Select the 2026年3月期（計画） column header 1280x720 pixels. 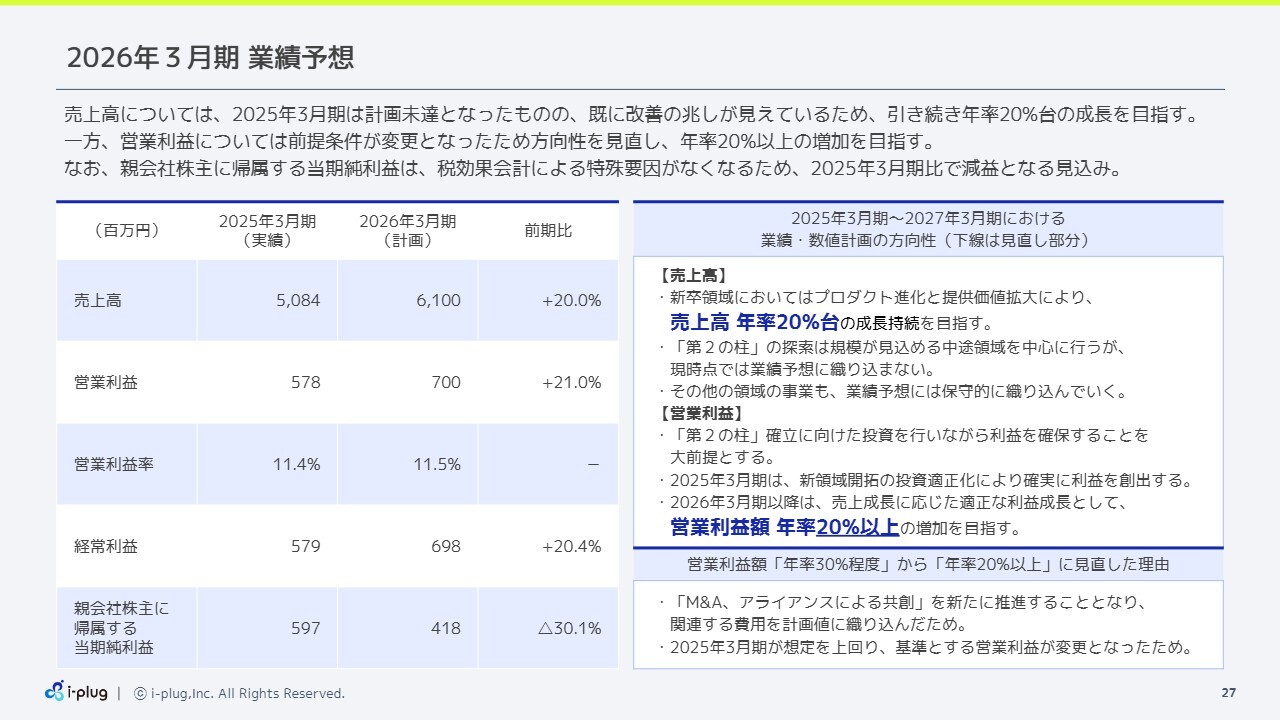(407, 230)
